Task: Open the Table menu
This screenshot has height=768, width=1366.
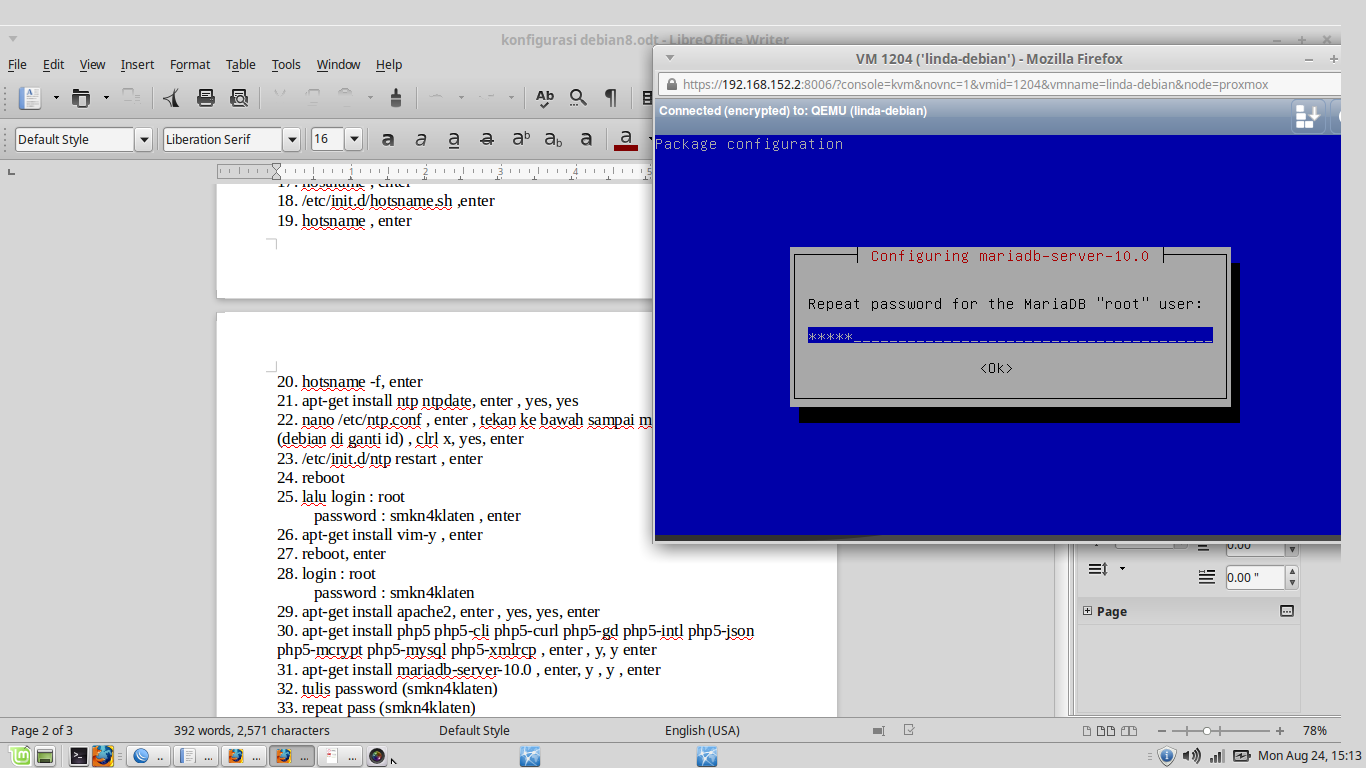Action: pyautogui.click(x=240, y=64)
